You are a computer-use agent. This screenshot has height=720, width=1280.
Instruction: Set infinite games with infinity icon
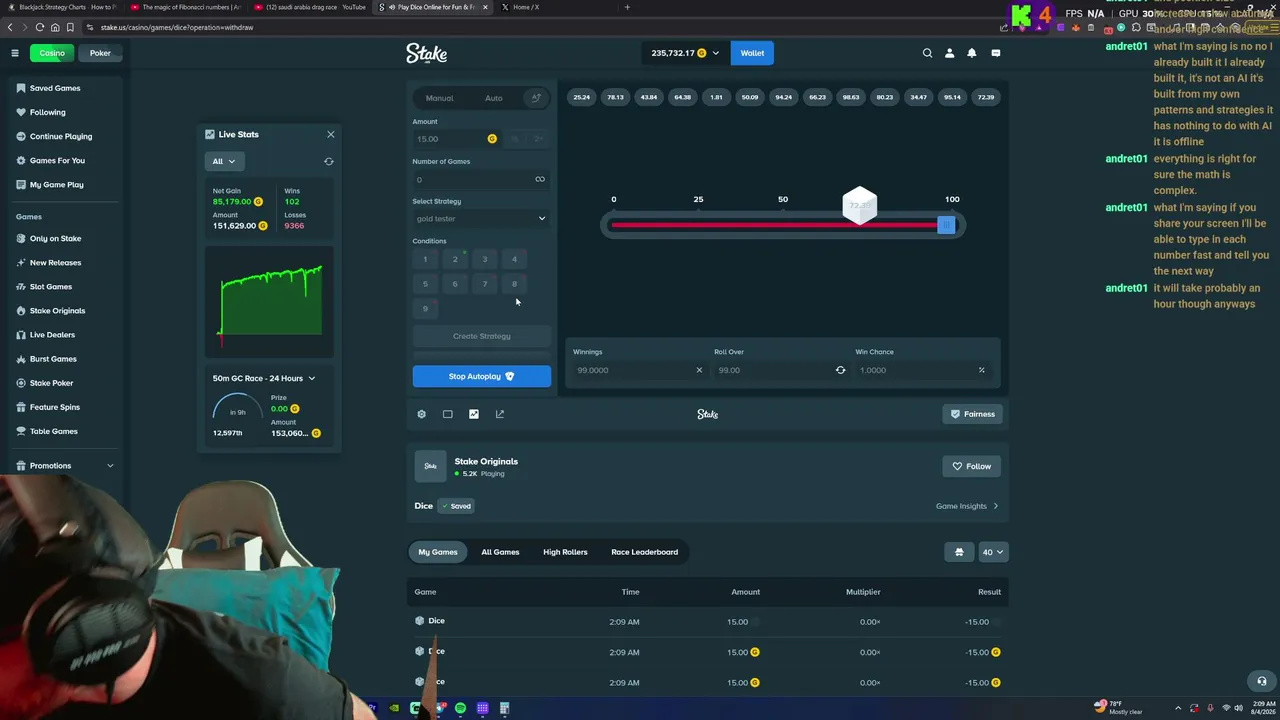point(540,179)
